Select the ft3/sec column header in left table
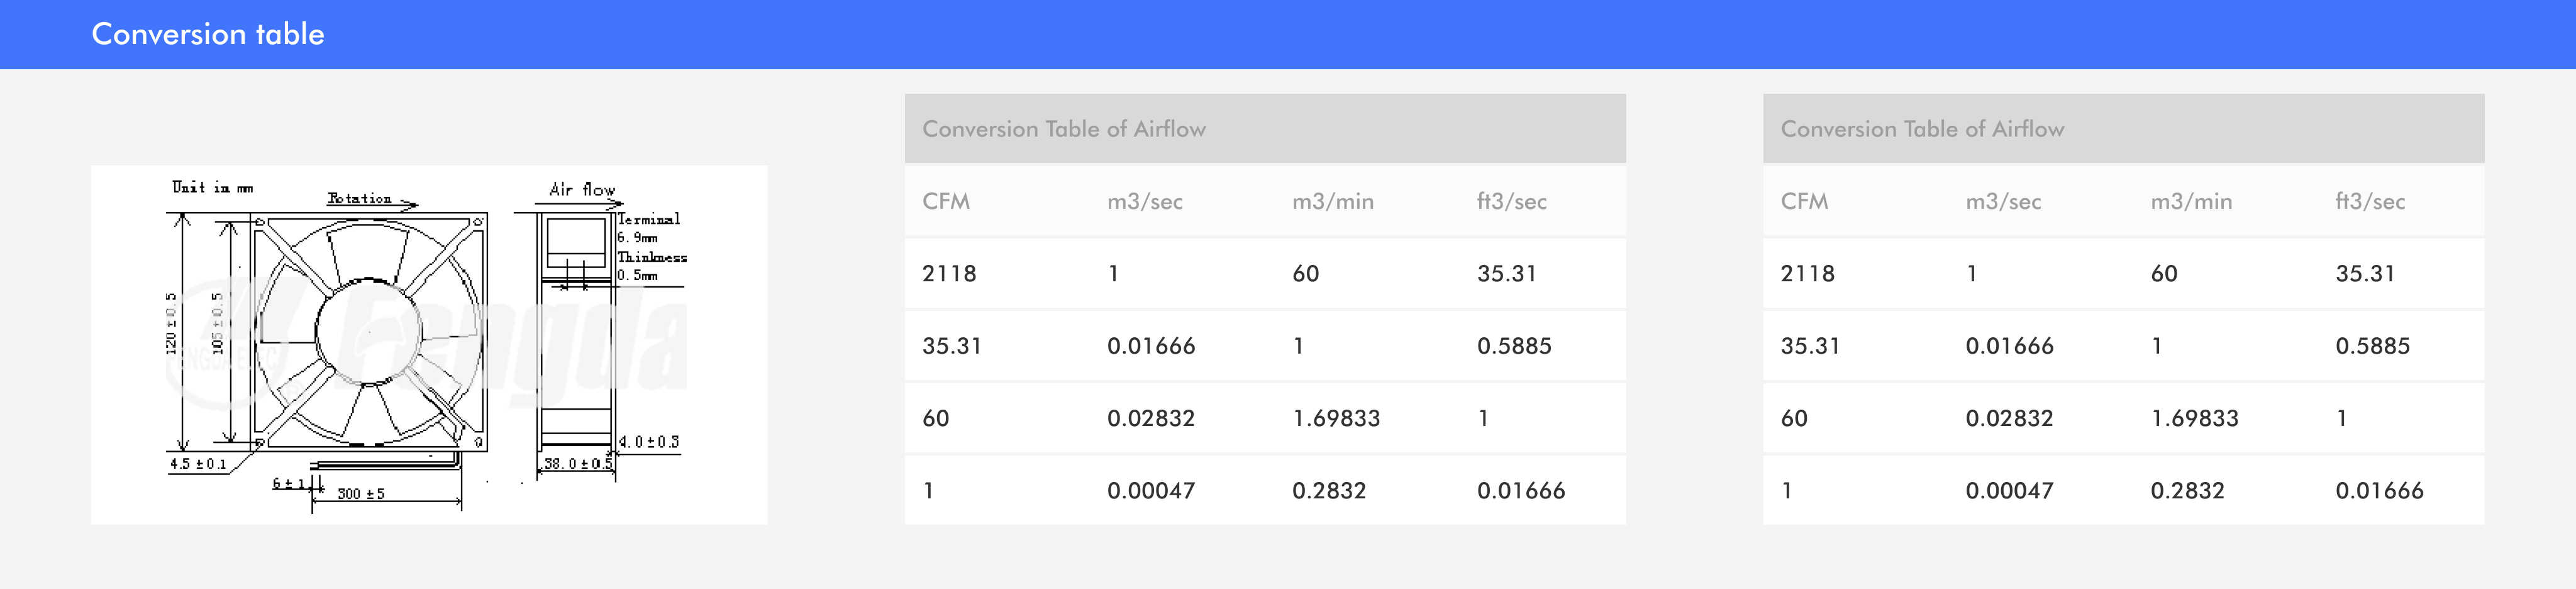The width and height of the screenshot is (2576, 589). click(1512, 201)
